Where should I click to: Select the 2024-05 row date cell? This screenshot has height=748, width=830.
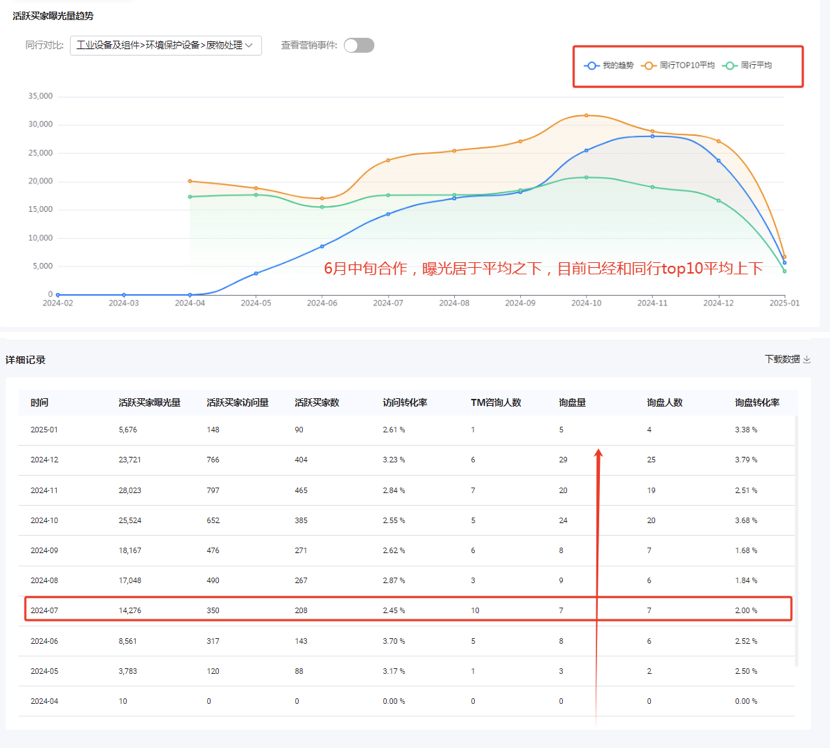(44, 671)
